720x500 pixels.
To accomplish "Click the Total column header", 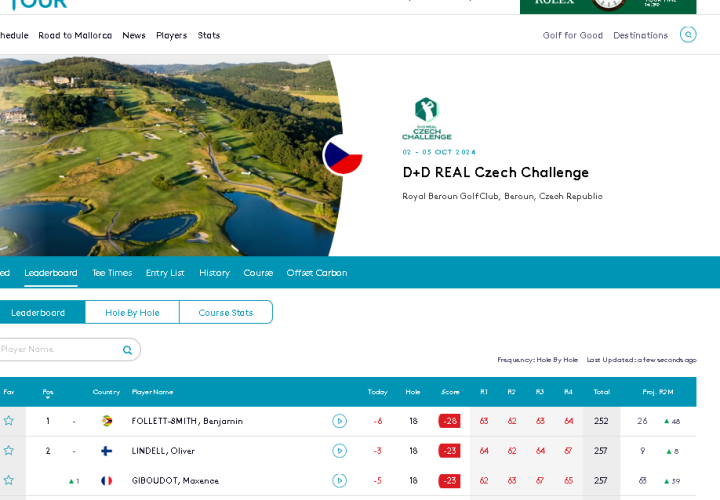I will [x=602, y=392].
